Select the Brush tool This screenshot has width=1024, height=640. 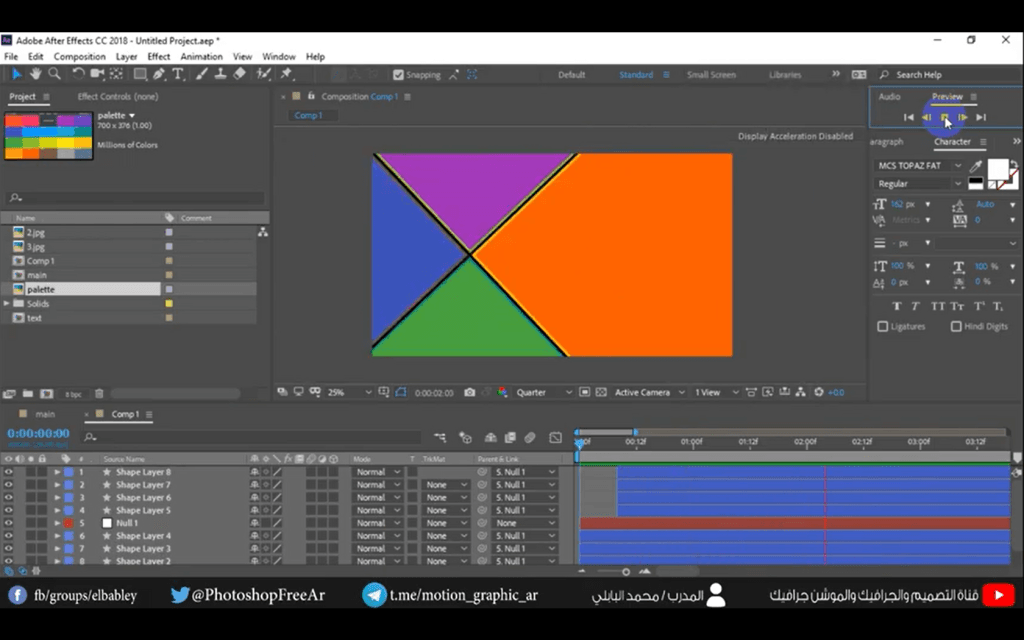click(202, 74)
